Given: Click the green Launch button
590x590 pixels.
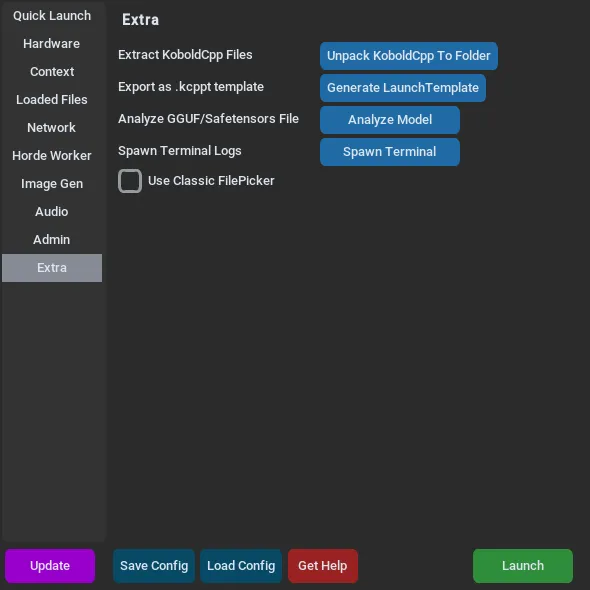Looking at the screenshot, I should (523, 566).
